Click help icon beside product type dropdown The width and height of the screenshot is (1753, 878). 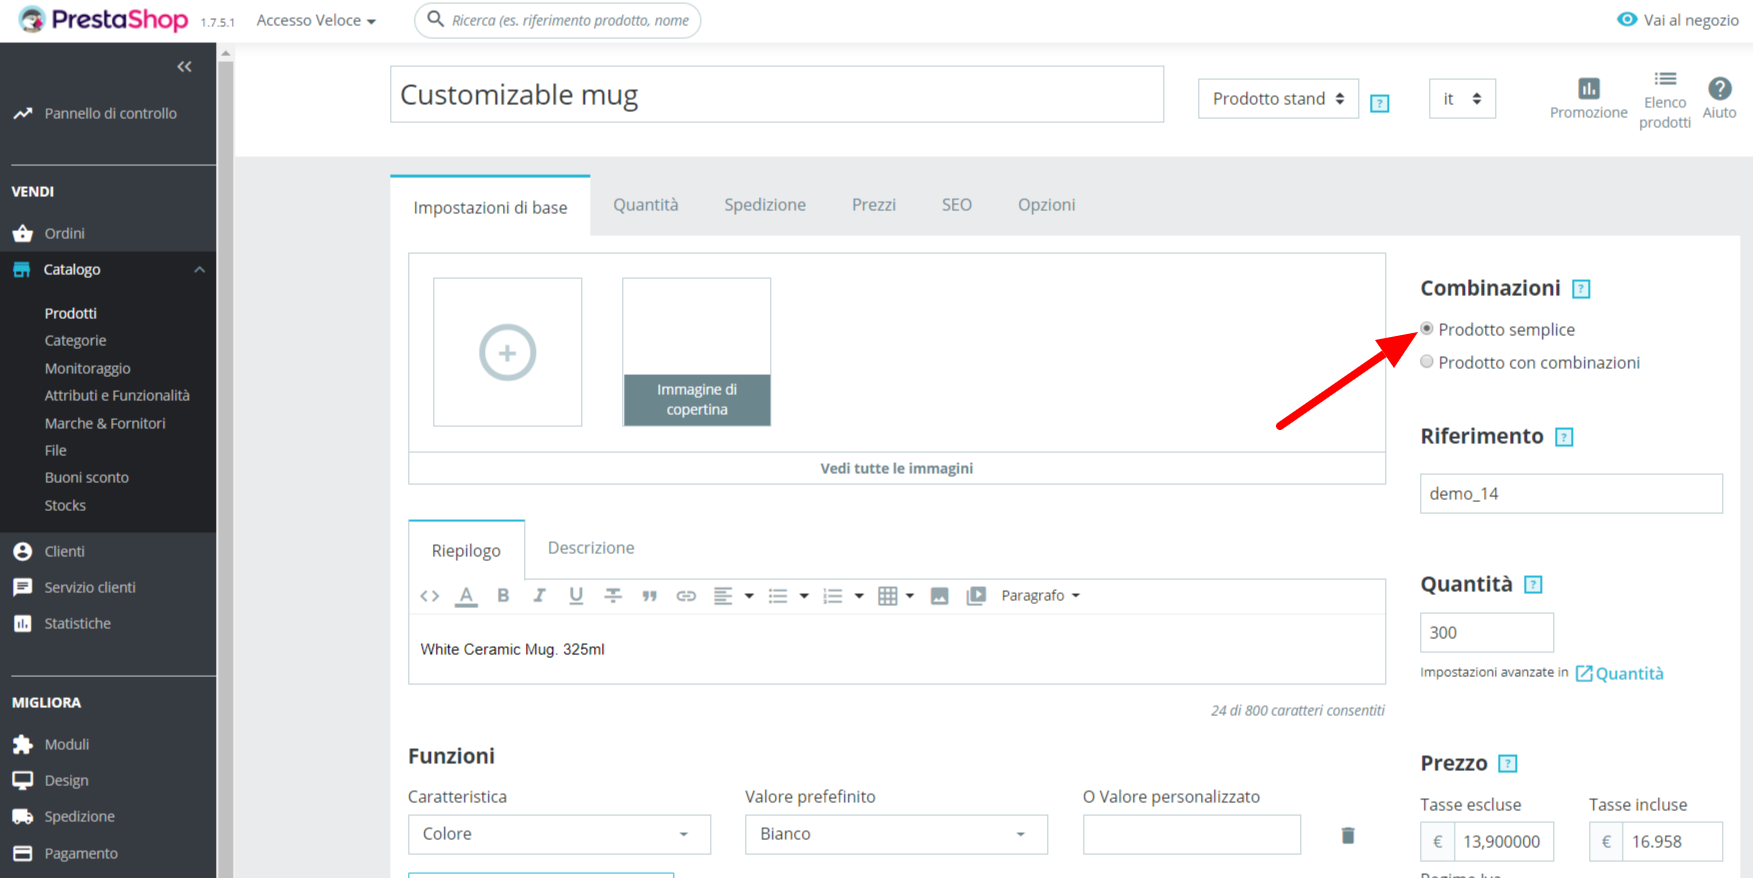click(x=1380, y=103)
